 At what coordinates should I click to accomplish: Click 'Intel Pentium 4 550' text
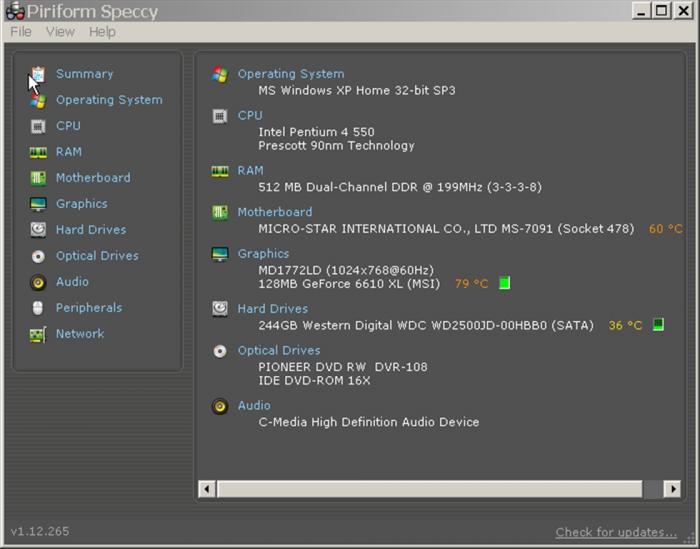pyautogui.click(x=317, y=132)
